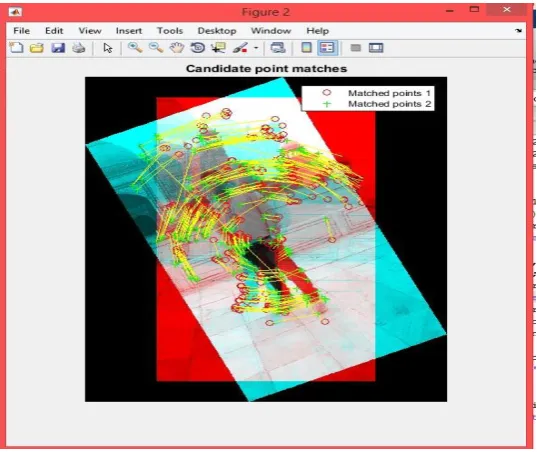Print the figure using printer icon

click(79, 48)
